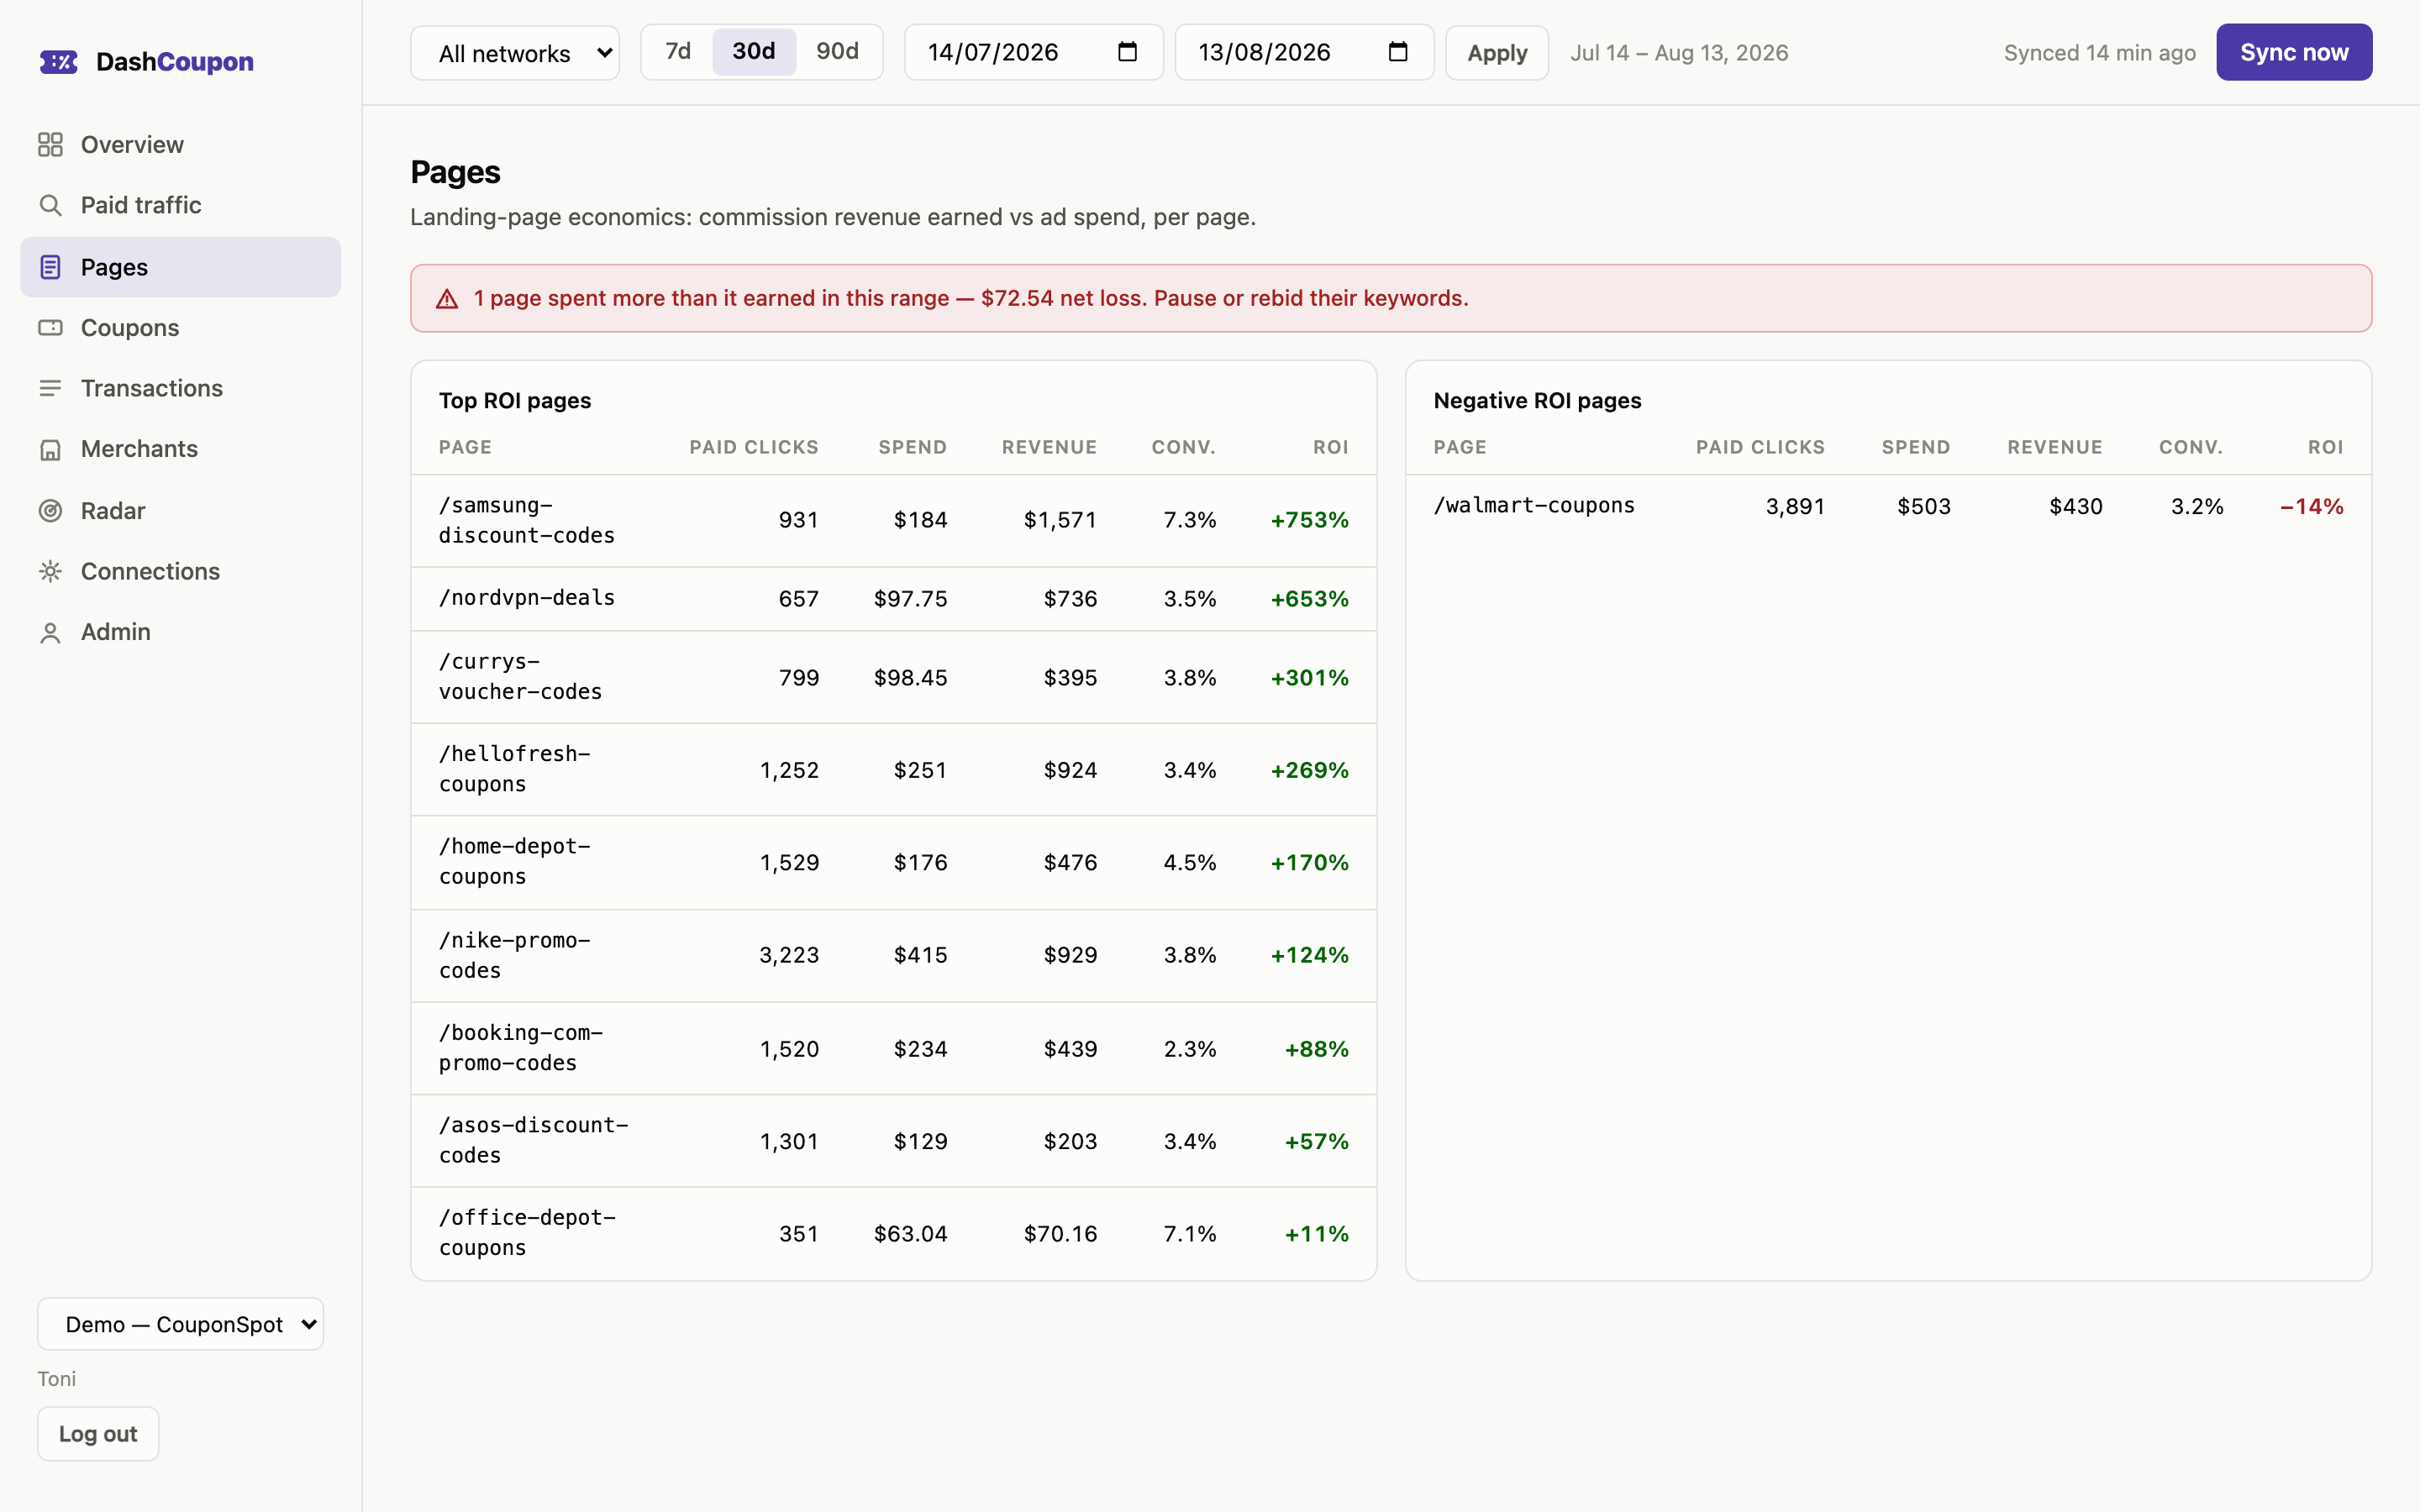Click the /nordvpn-deals page cell
This screenshot has height=1512, width=2420.
(x=527, y=598)
